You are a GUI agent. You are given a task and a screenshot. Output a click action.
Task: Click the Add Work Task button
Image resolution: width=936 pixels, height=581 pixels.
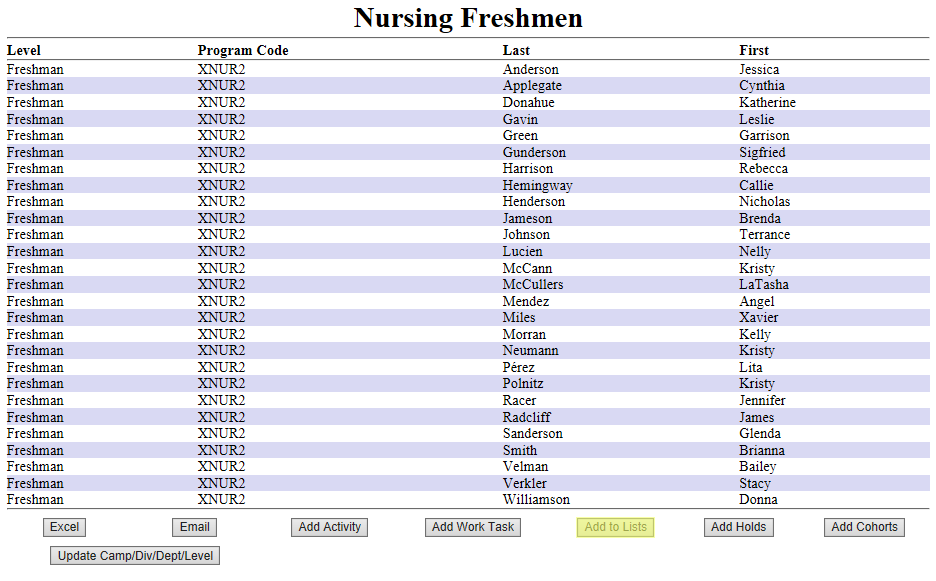pyautogui.click(x=472, y=527)
